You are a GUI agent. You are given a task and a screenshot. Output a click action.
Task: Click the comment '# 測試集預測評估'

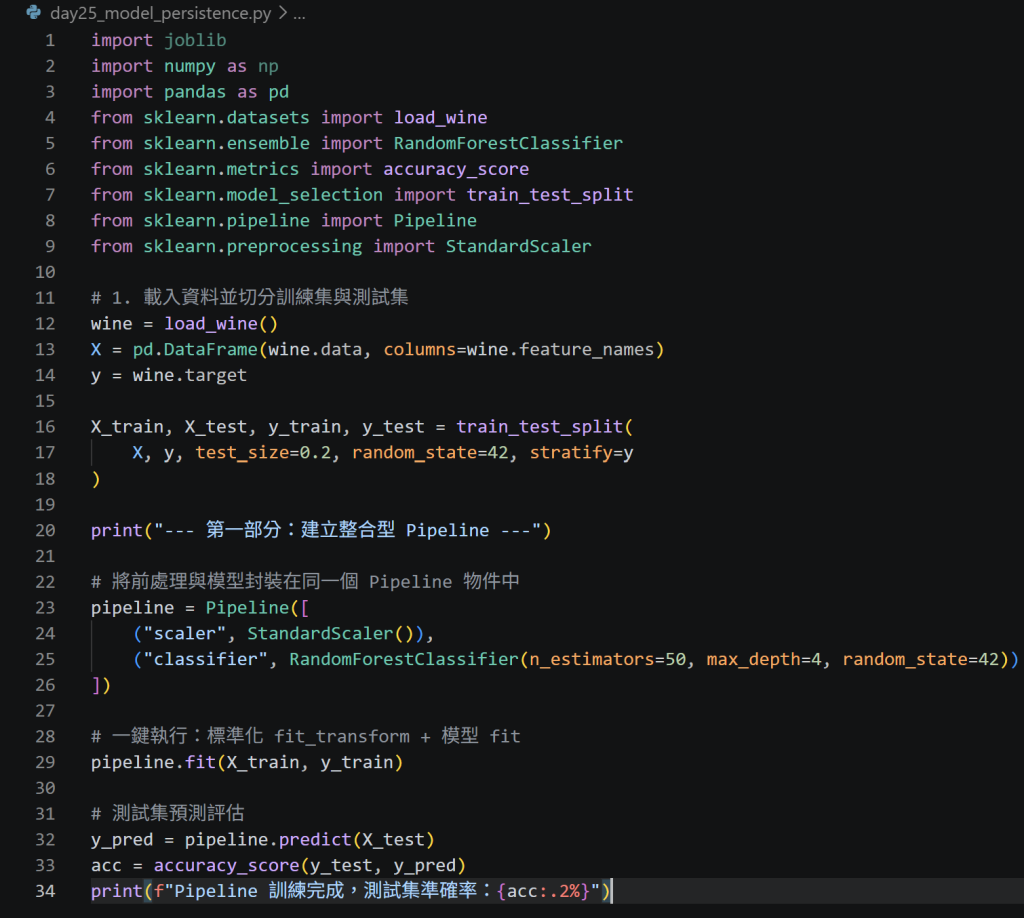[x=168, y=814]
